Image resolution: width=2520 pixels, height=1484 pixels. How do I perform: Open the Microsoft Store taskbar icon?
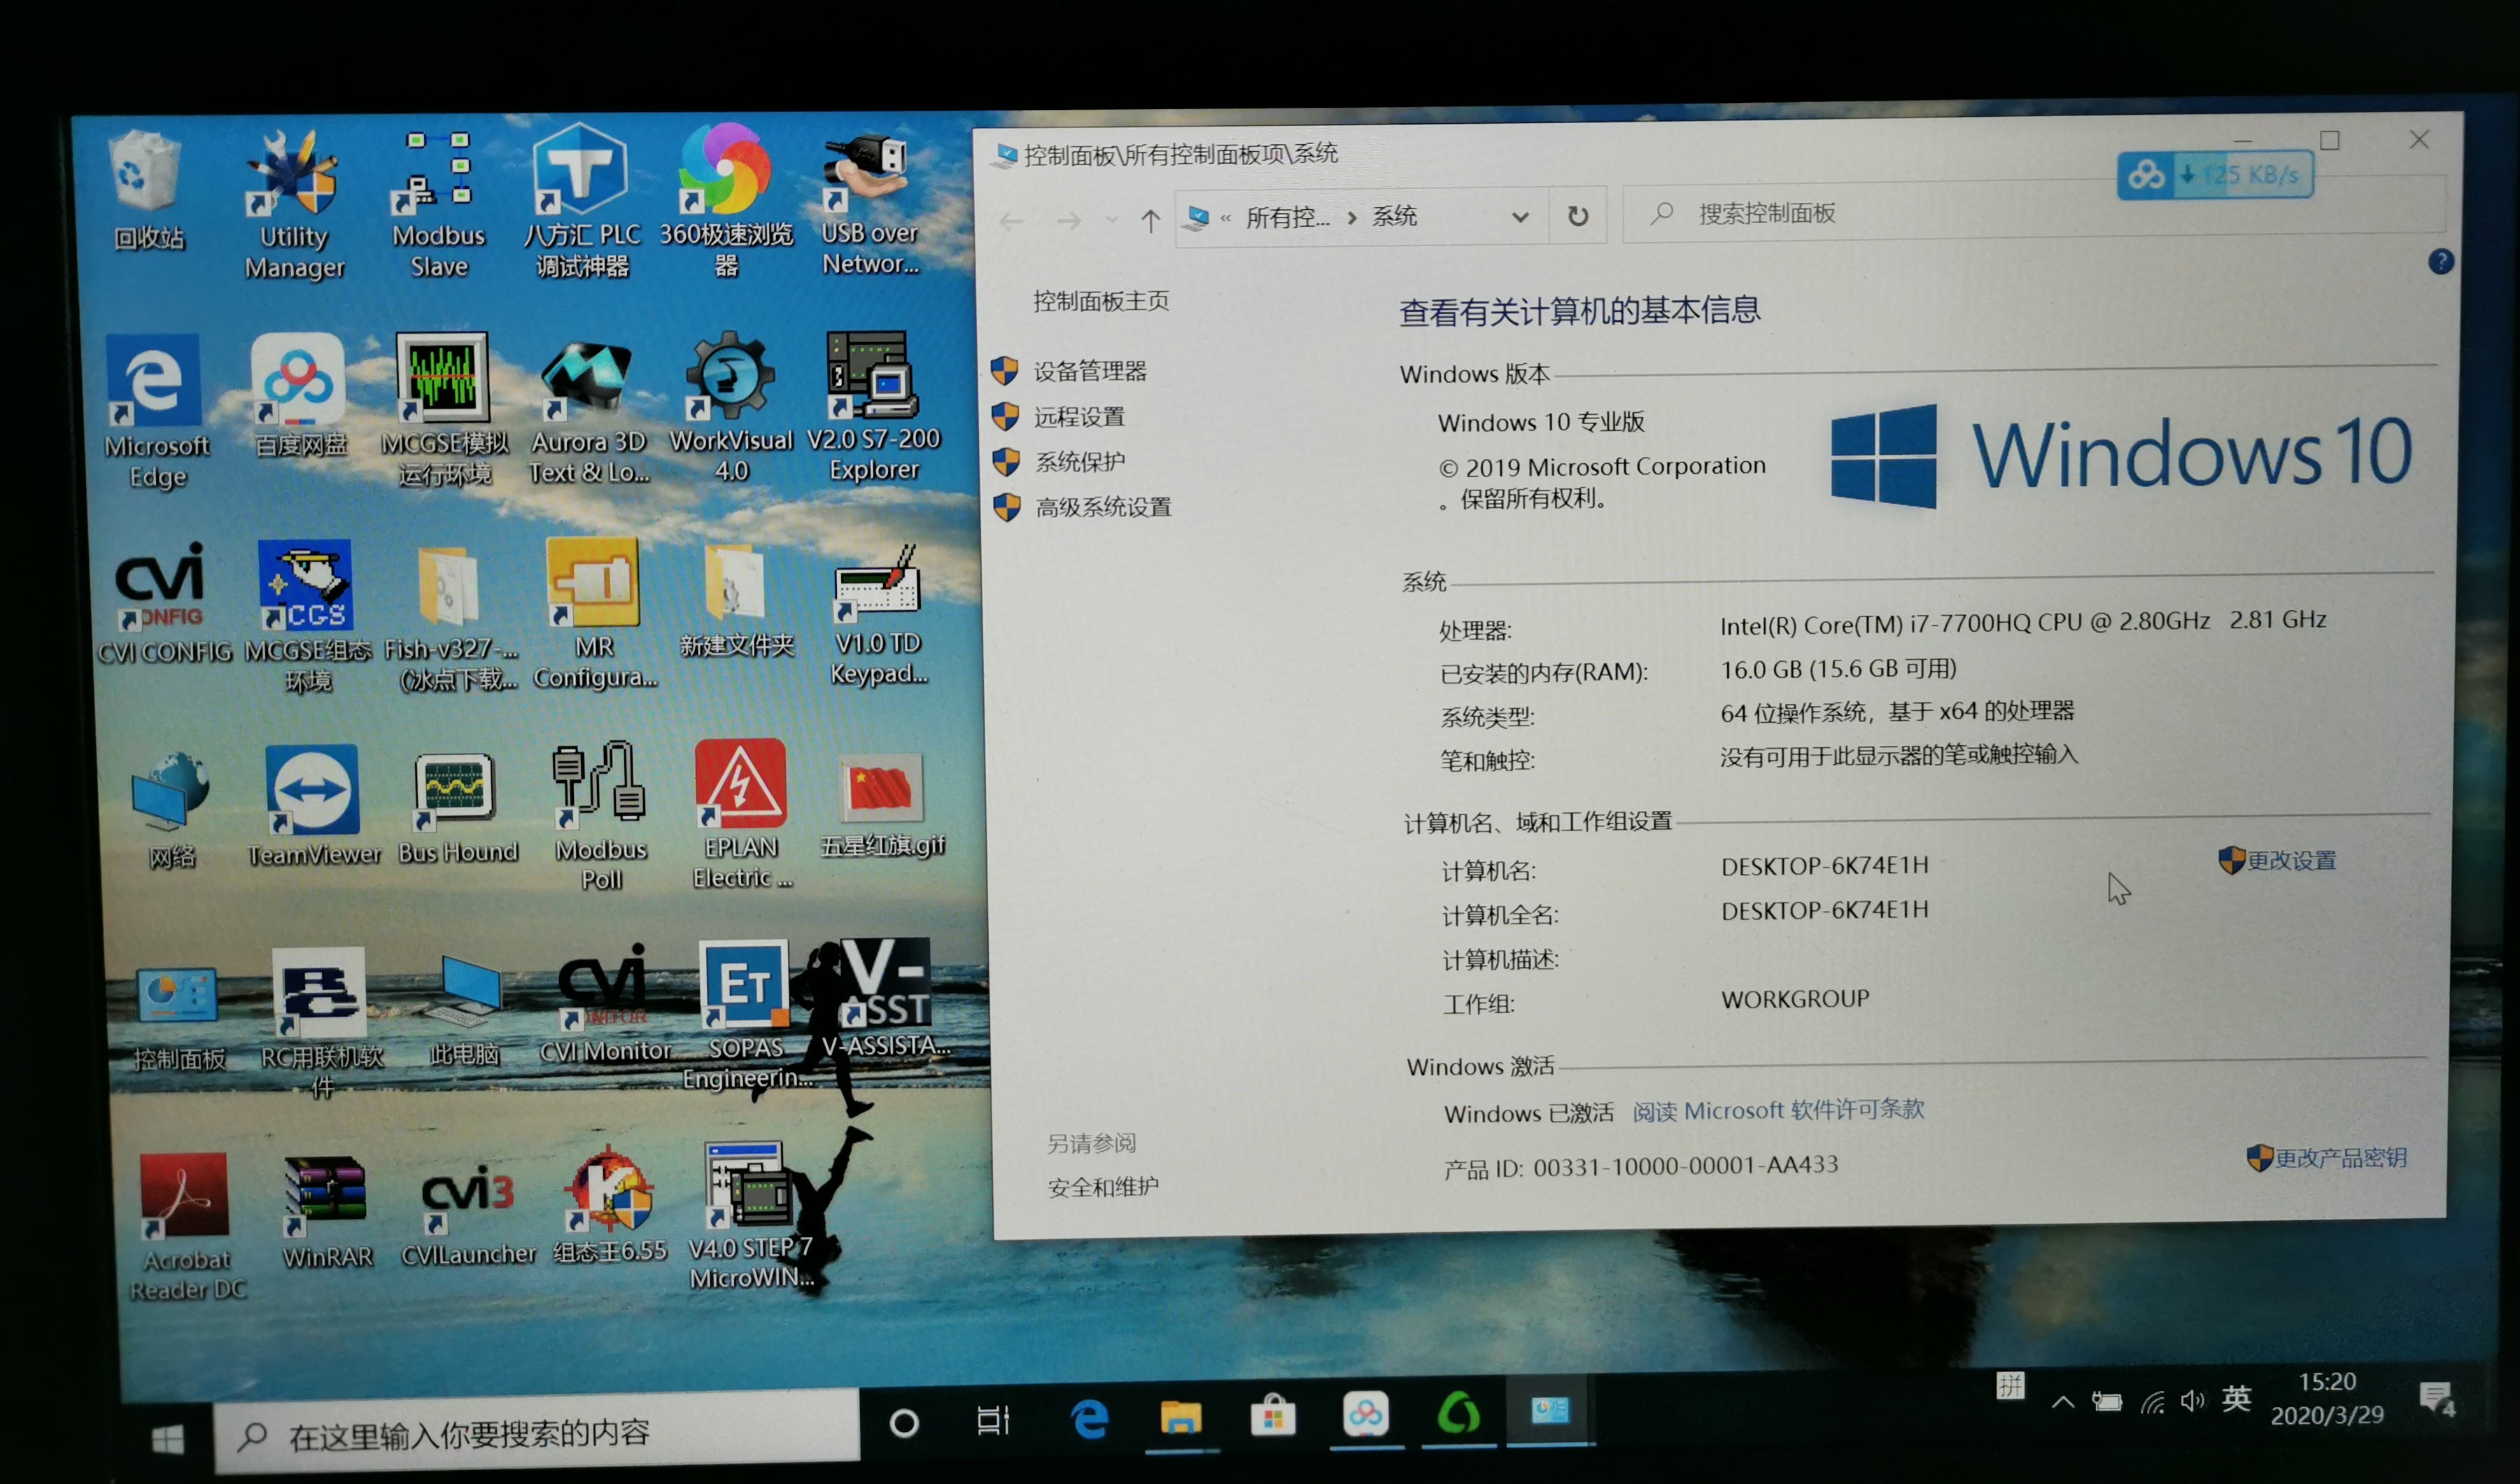coord(1273,1418)
